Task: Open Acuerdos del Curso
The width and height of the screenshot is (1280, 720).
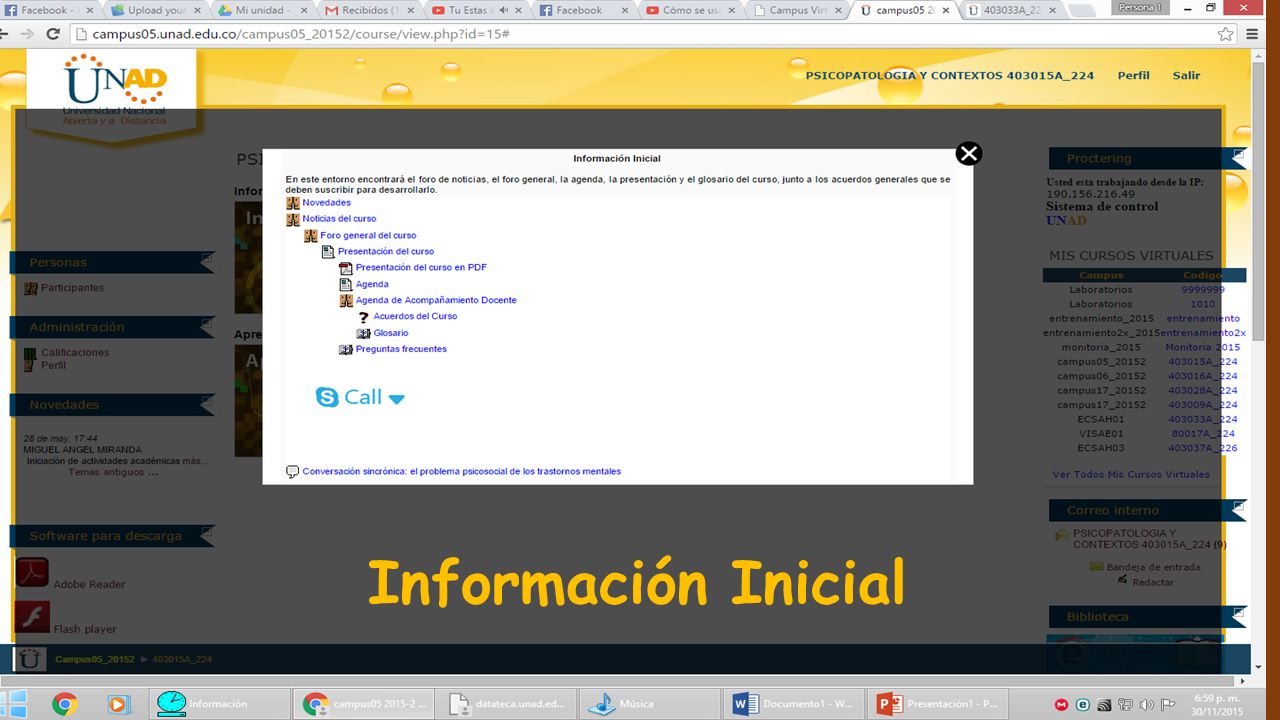Action: 415,317
